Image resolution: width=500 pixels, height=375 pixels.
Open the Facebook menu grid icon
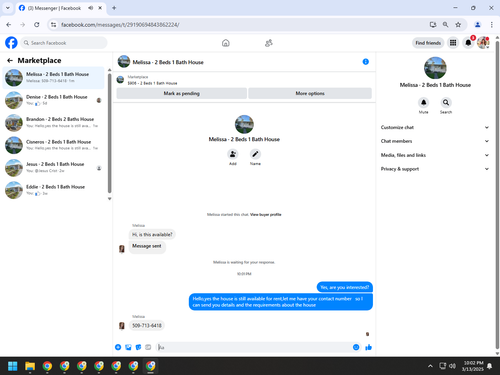click(453, 43)
